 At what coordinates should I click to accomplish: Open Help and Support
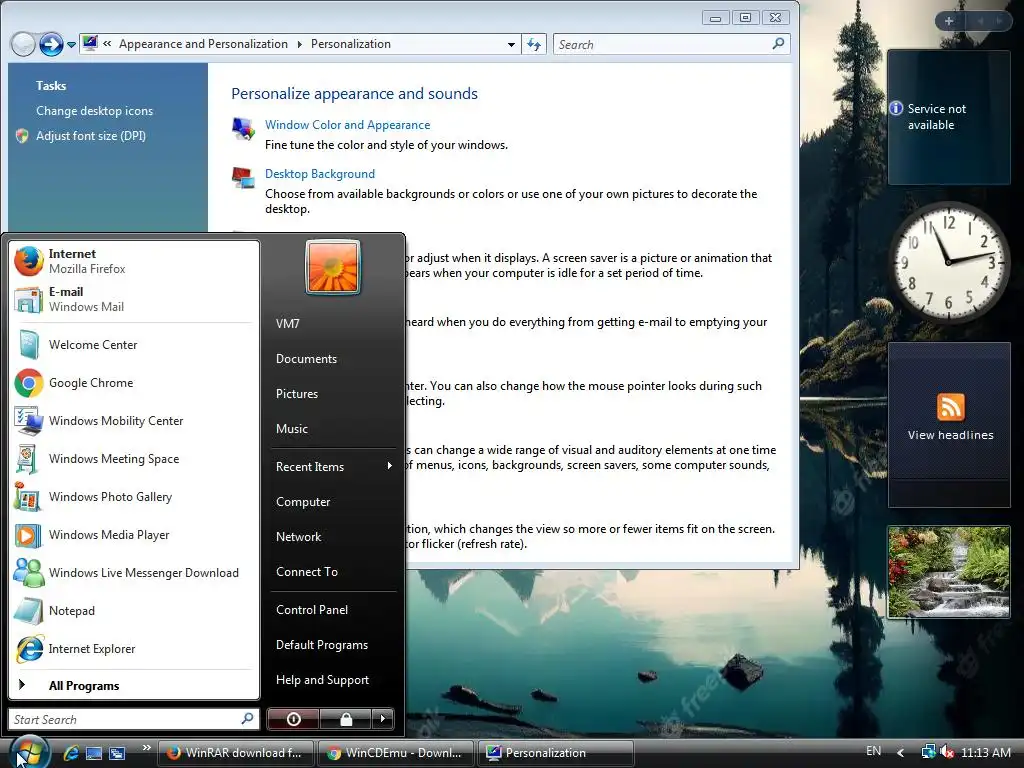click(332, 680)
